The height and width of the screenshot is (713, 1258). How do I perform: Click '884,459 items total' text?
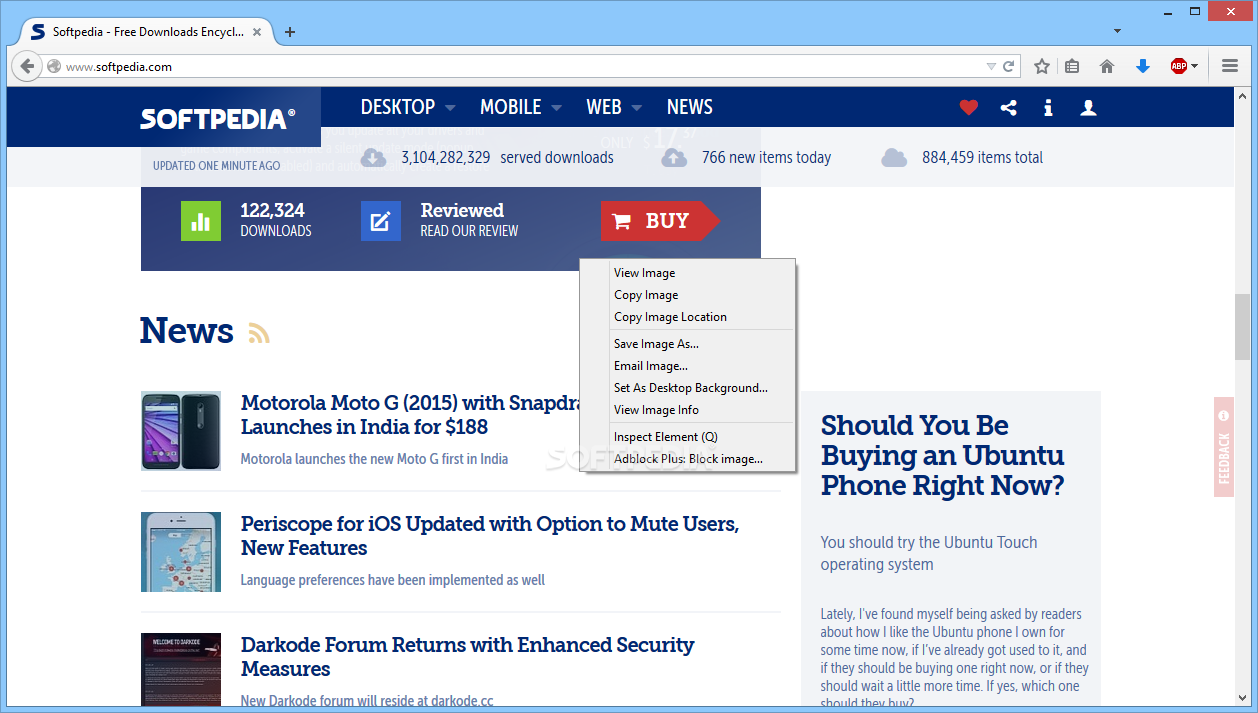(982, 157)
